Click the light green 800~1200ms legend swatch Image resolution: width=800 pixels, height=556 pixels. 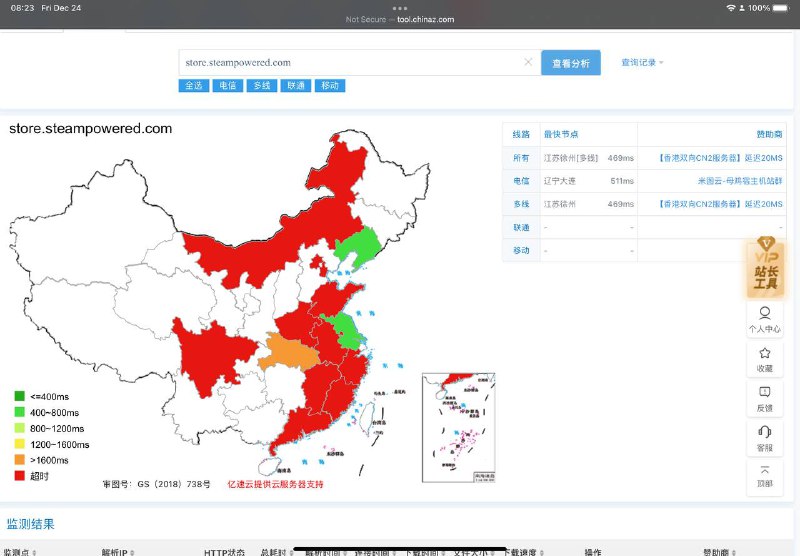click(x=19, y=428)
